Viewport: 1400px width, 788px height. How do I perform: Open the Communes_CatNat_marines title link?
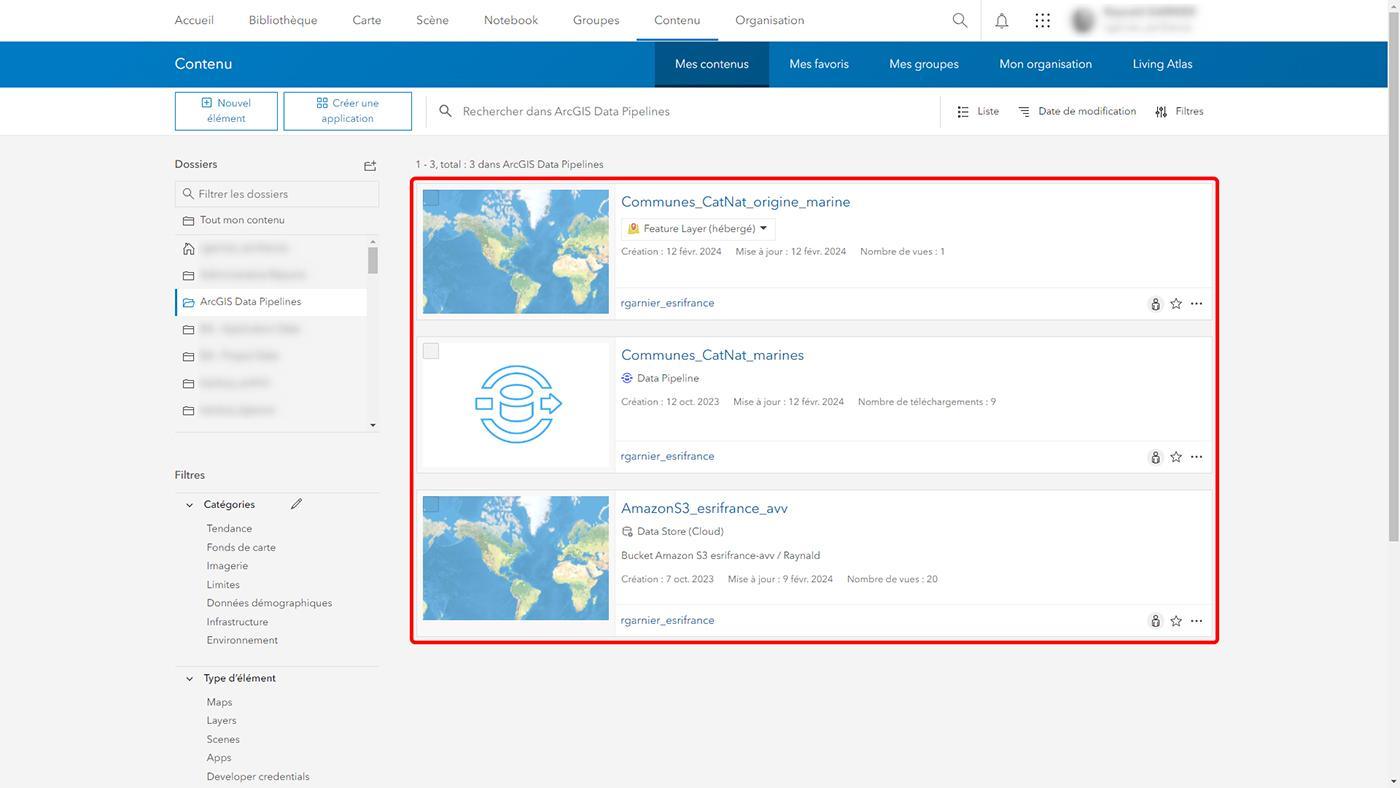tap(713, 355)
